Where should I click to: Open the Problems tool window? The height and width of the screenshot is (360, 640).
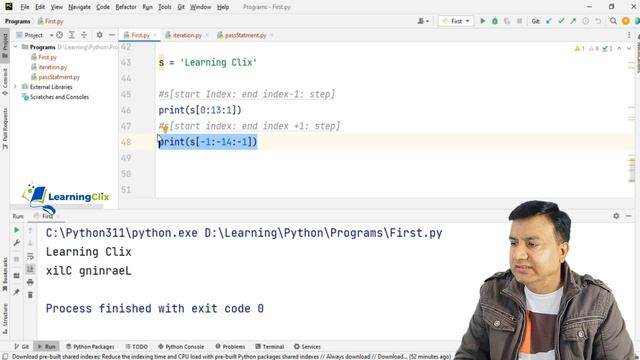230,347
